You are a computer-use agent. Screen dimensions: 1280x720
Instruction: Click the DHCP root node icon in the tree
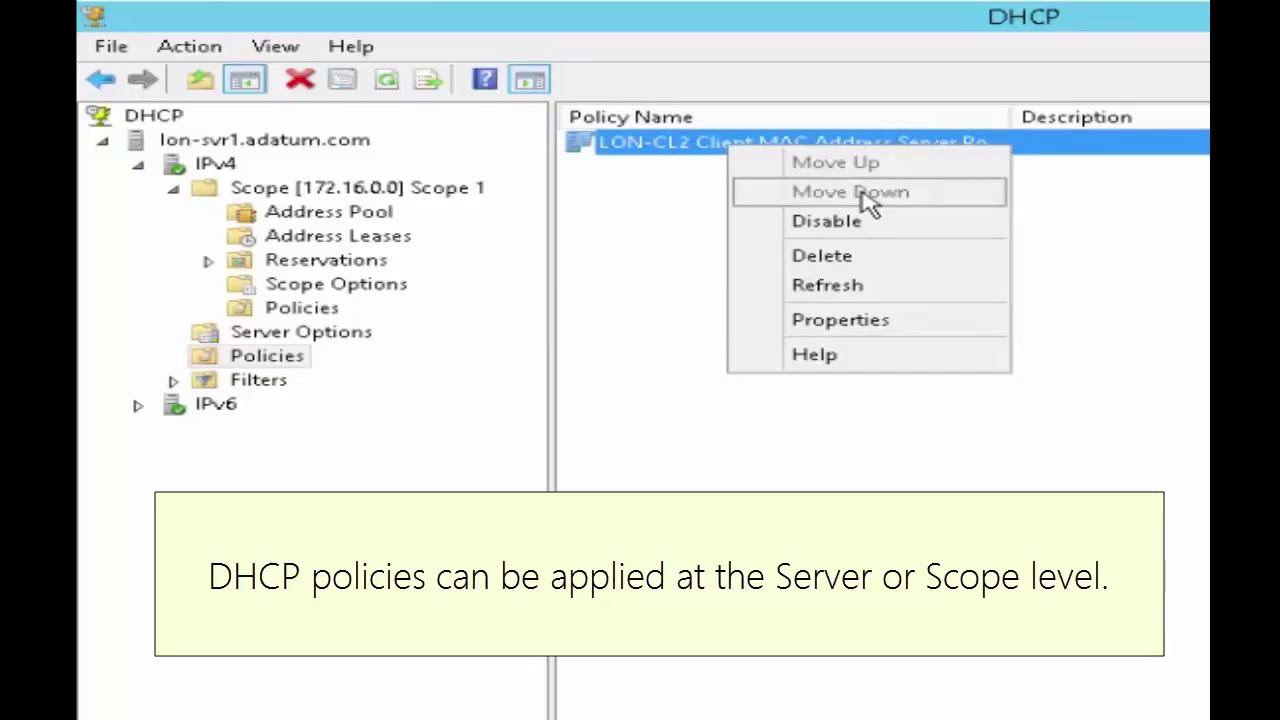[99, 116]
